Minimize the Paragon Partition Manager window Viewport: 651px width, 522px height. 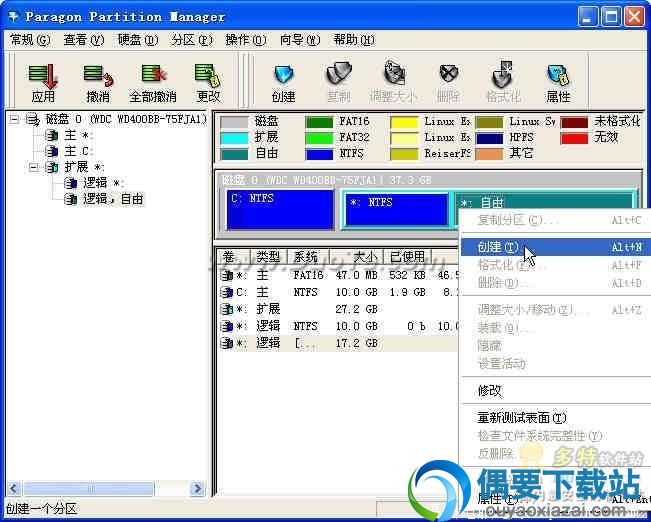tap(588, 17)
